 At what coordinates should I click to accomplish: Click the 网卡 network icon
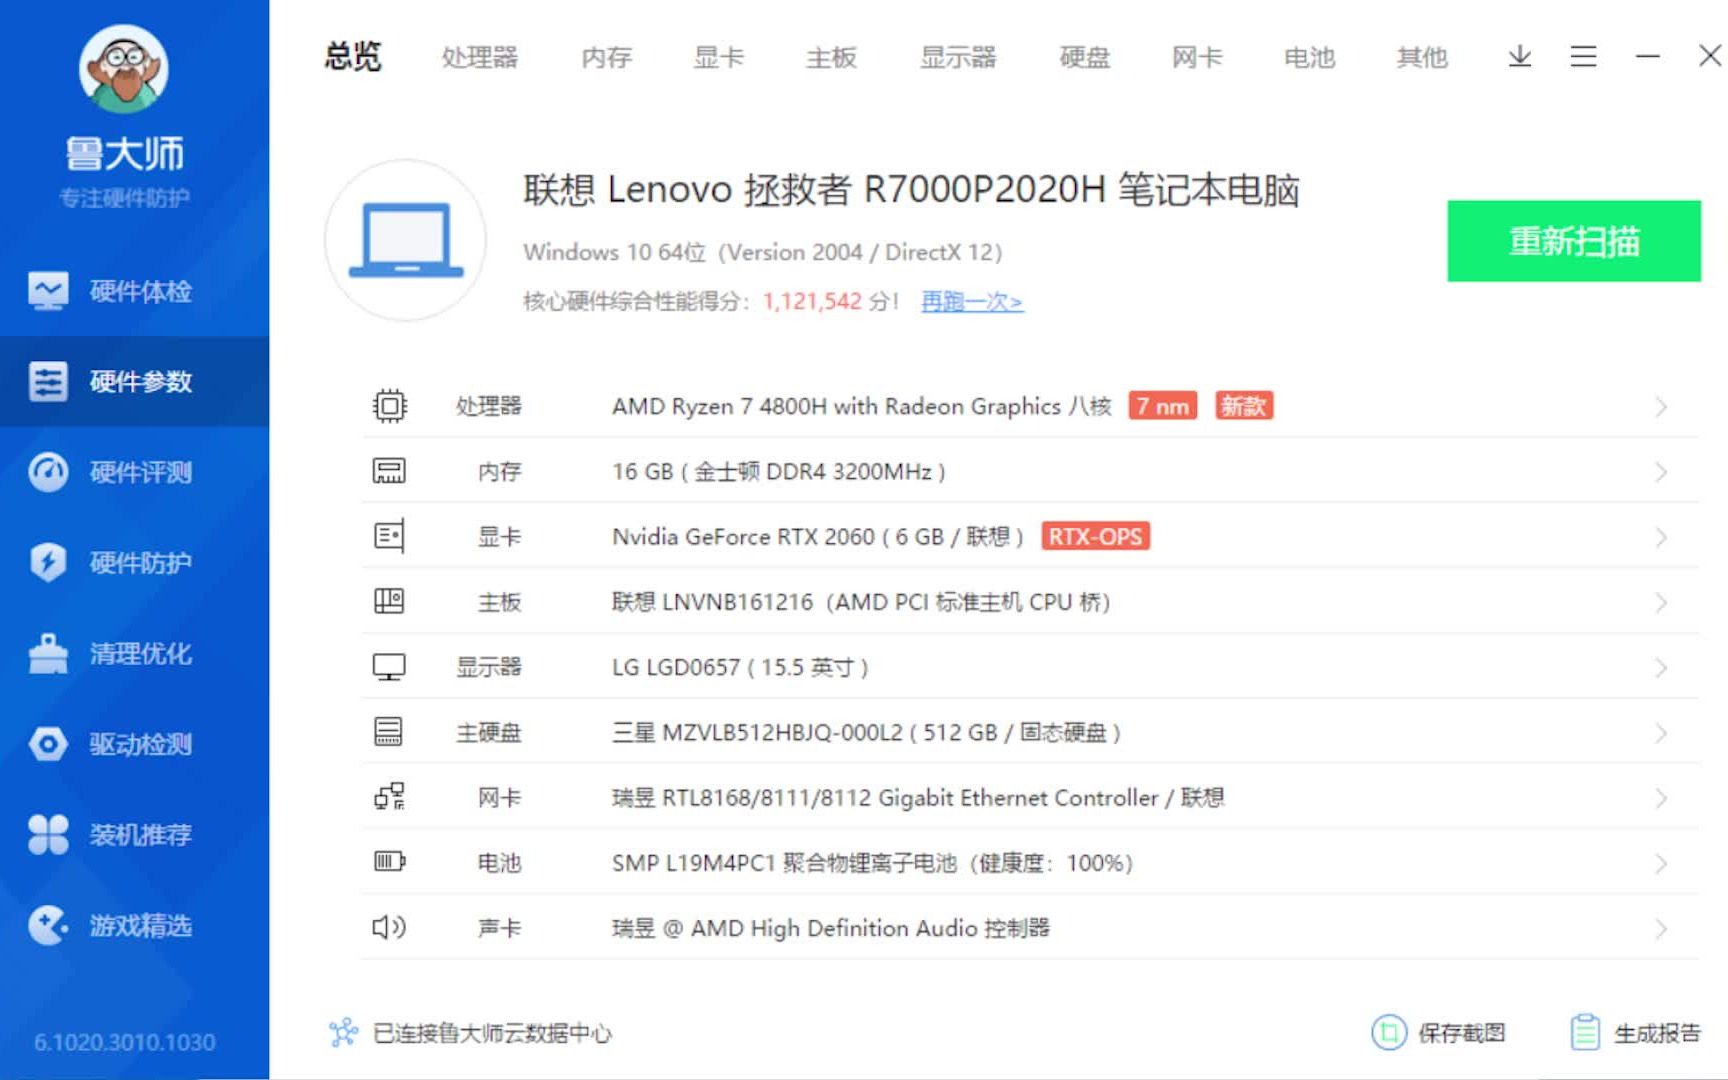(389, 797)
